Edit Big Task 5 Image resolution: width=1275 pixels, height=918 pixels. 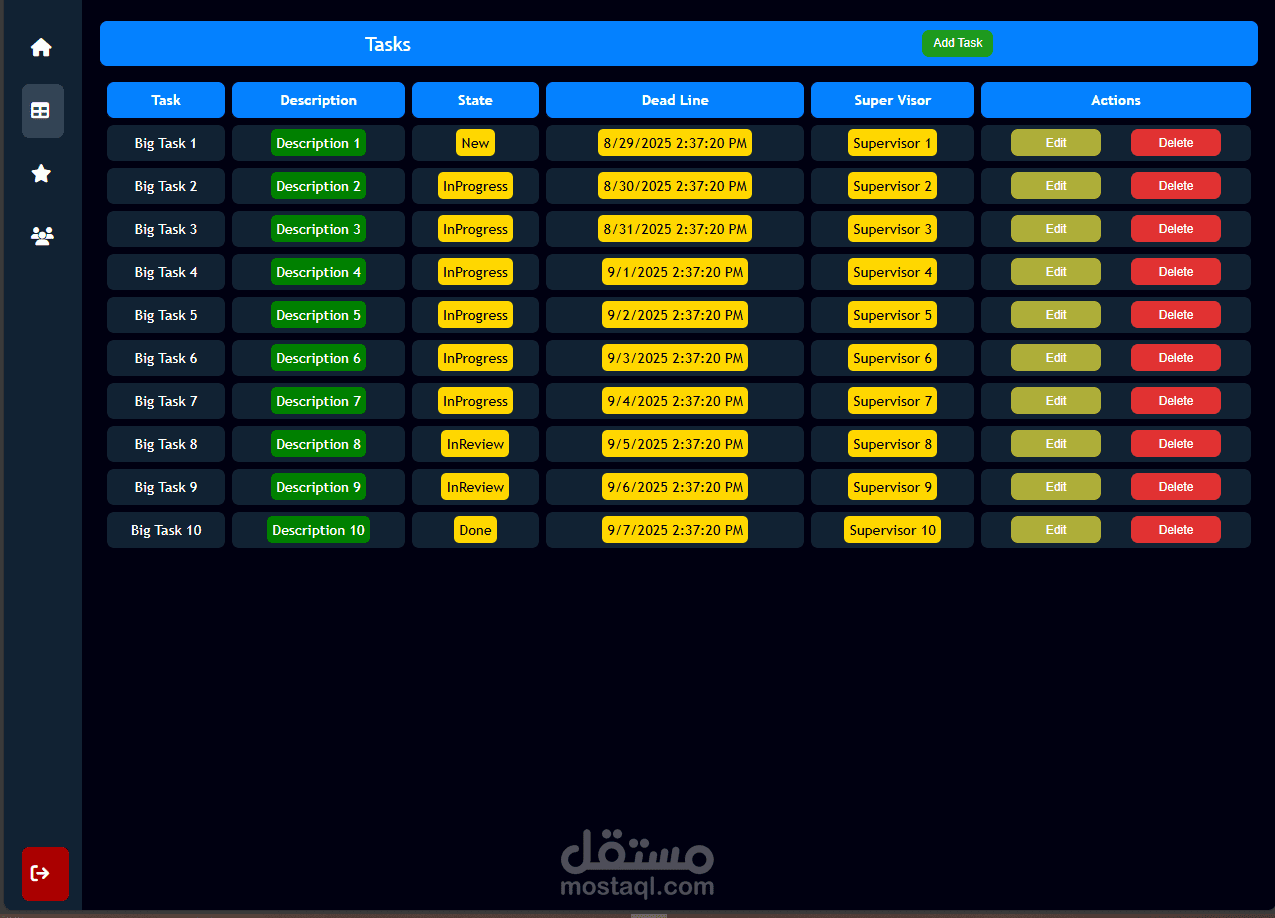[1056, 315]
